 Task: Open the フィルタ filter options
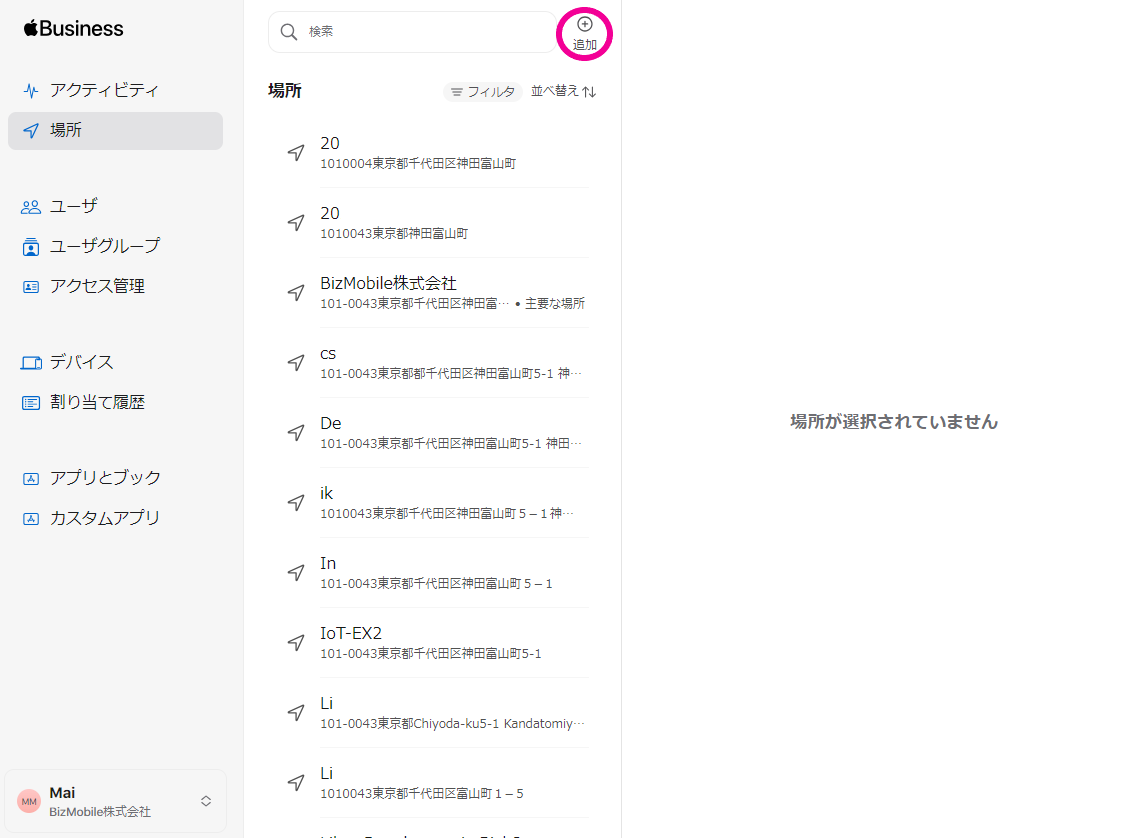pos(483,92)
